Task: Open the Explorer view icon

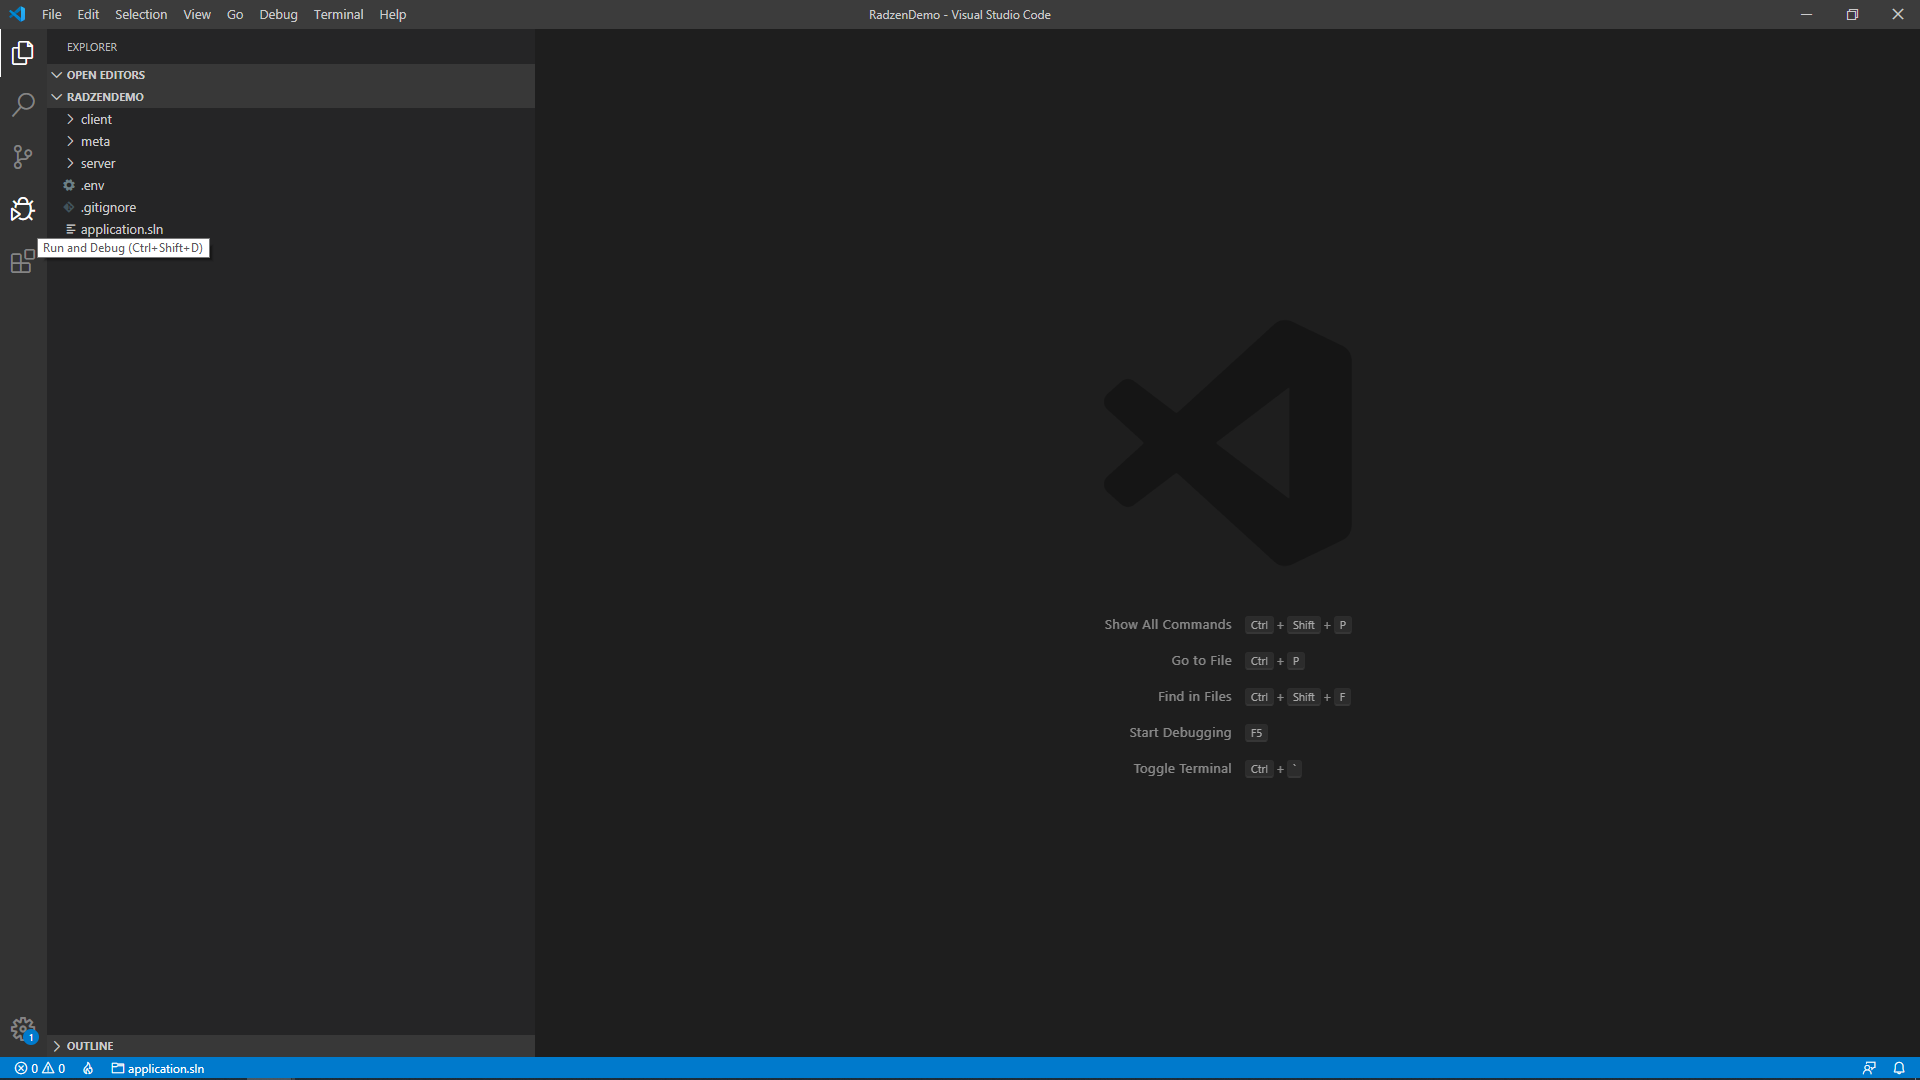Action: pyautogui.click(x=23, y=53)
